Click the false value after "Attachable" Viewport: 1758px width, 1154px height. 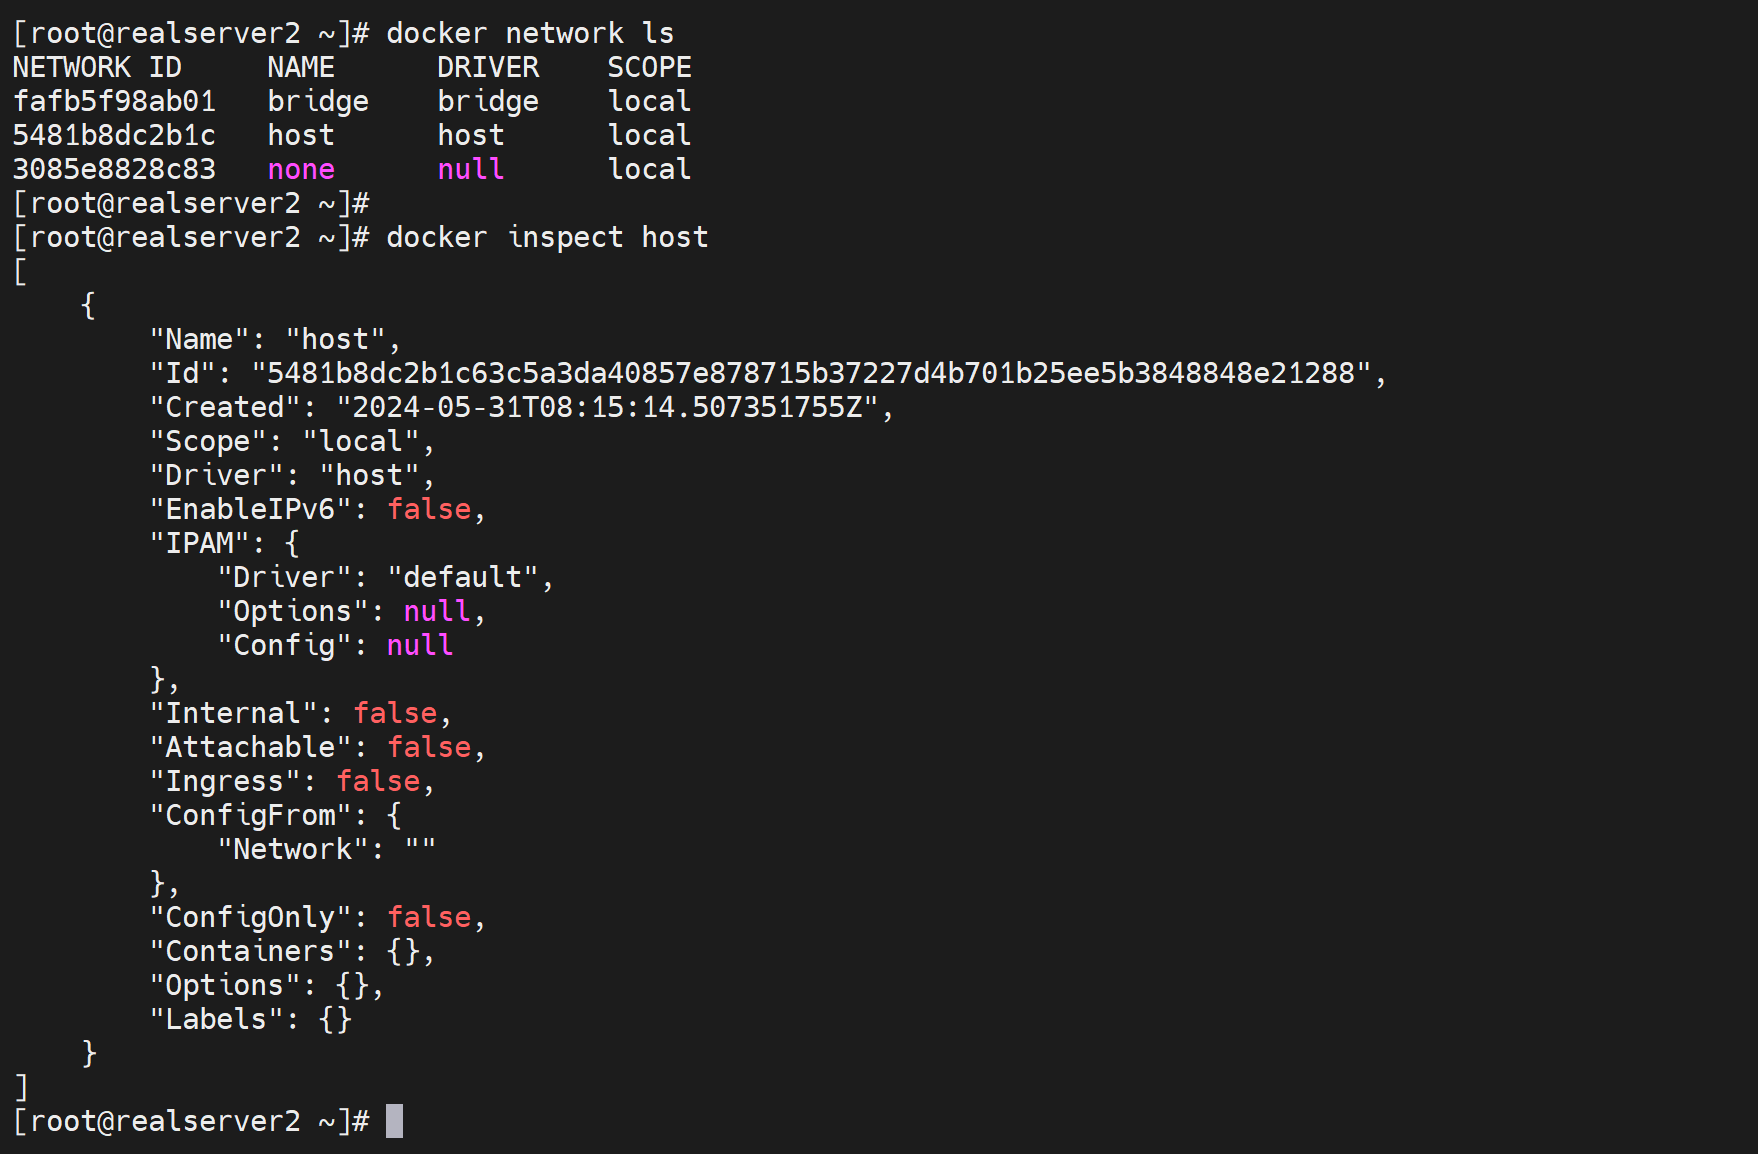click(x=429, y=747)
